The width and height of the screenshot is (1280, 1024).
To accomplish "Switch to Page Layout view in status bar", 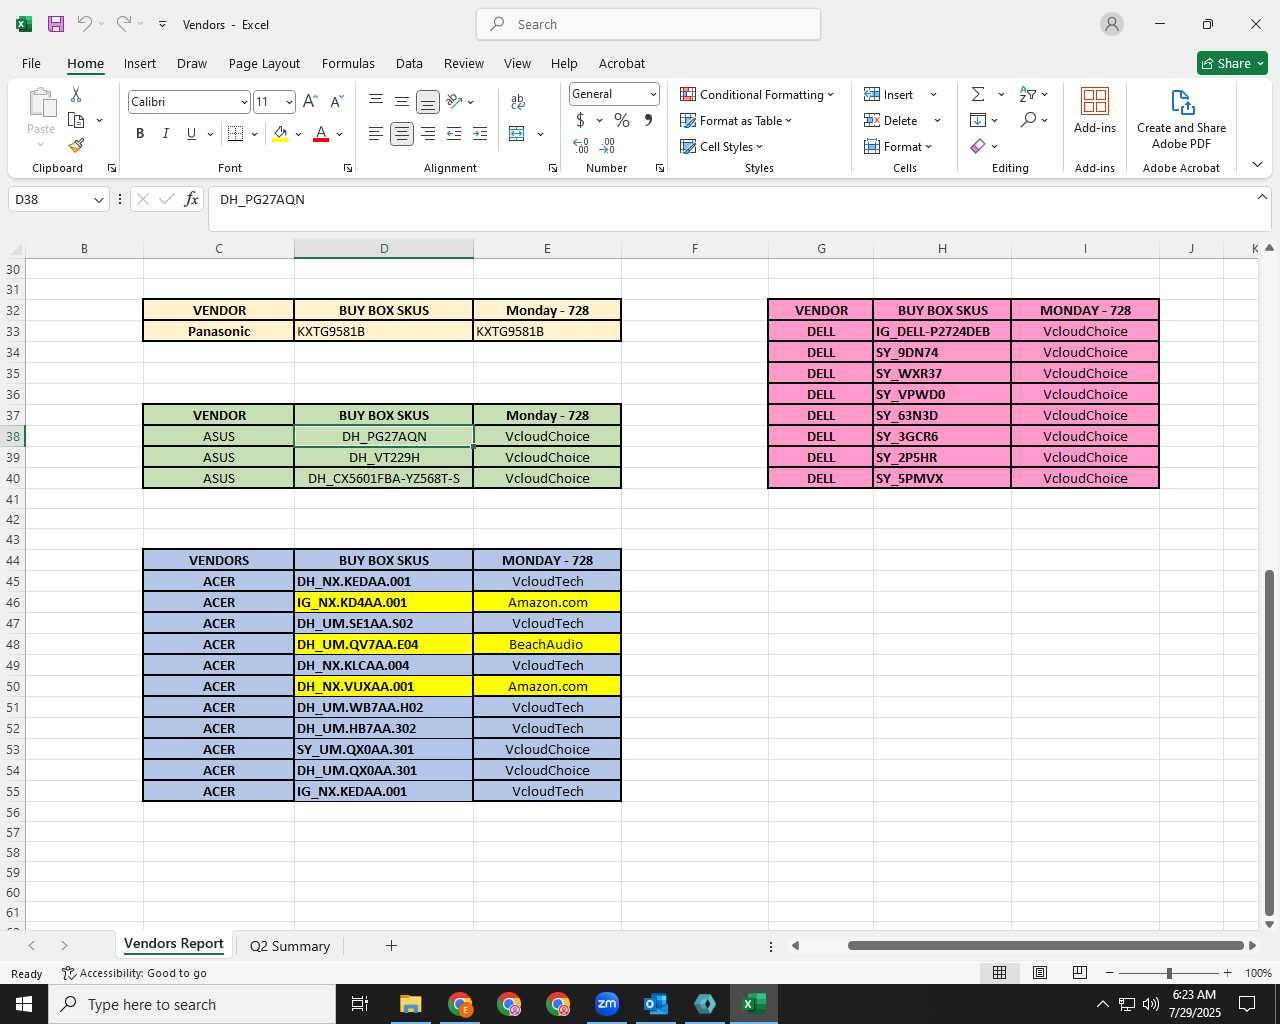I will [1040, 973].
